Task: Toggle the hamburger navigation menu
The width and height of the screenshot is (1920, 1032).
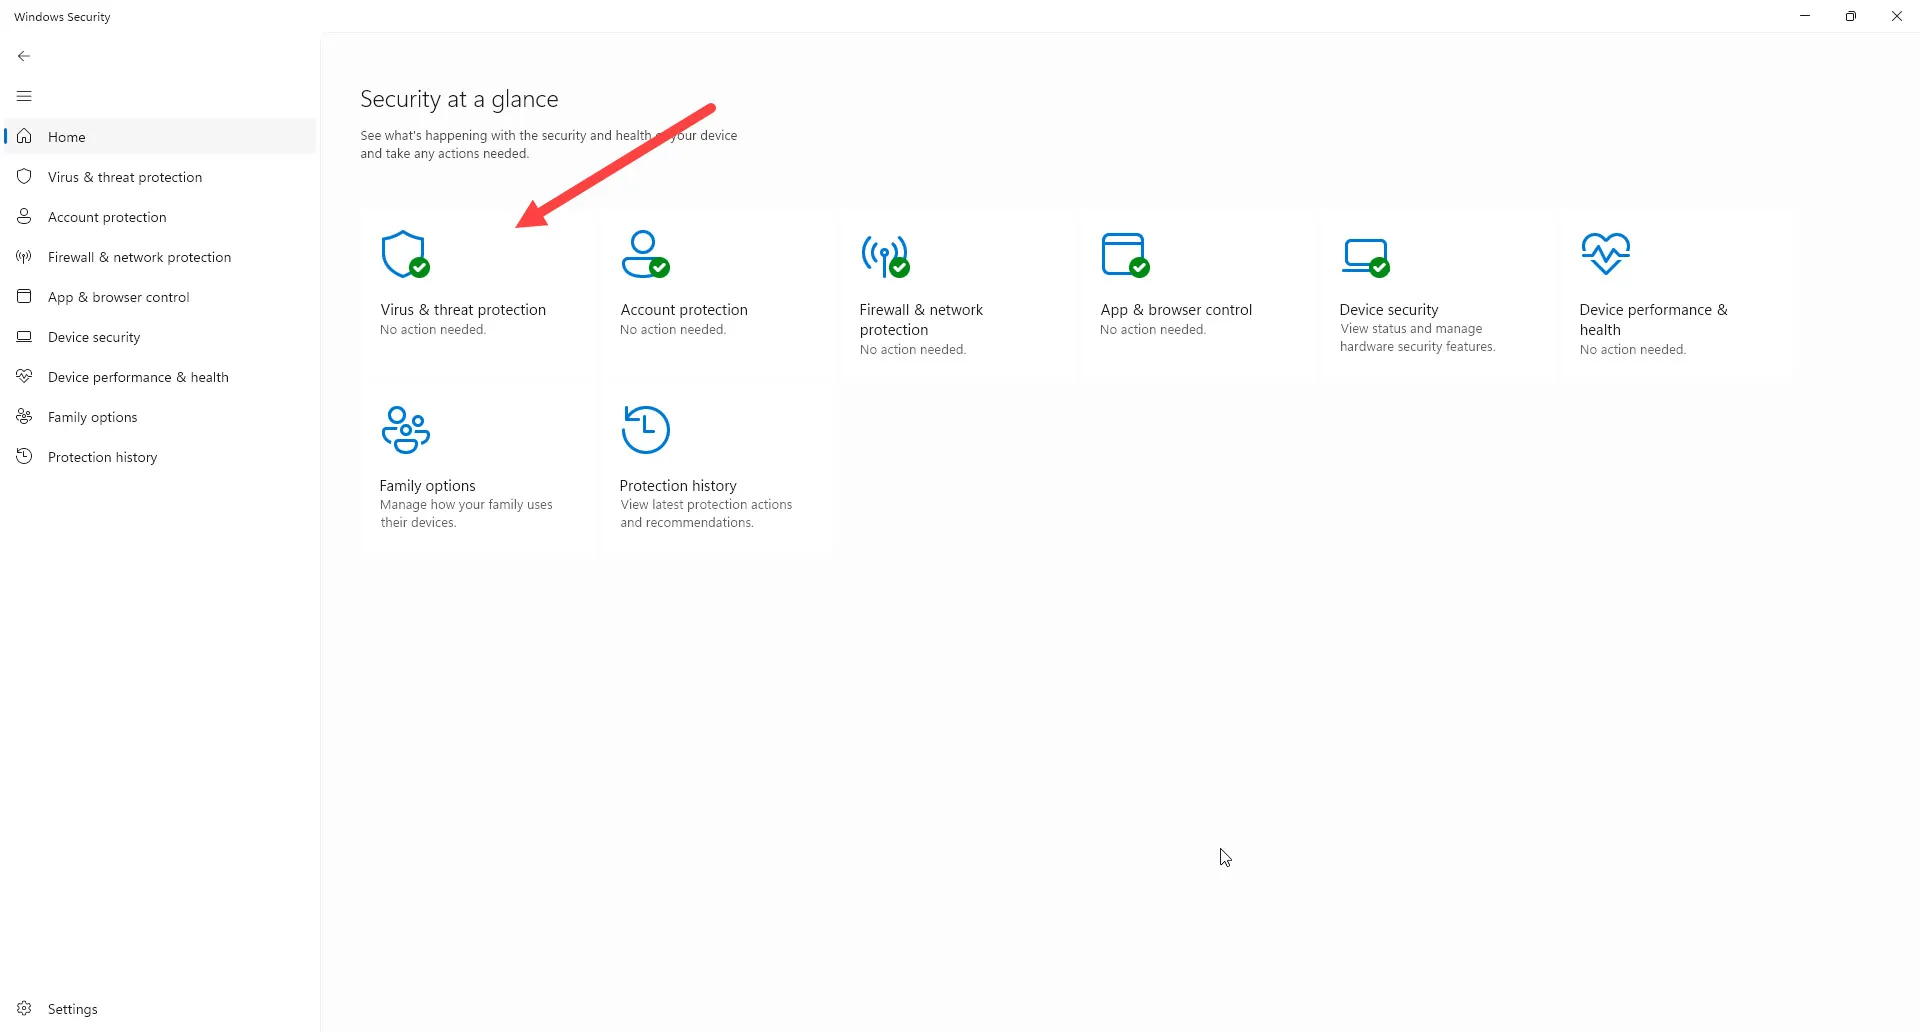Action: pyautogui.click(x=24, y=96)
